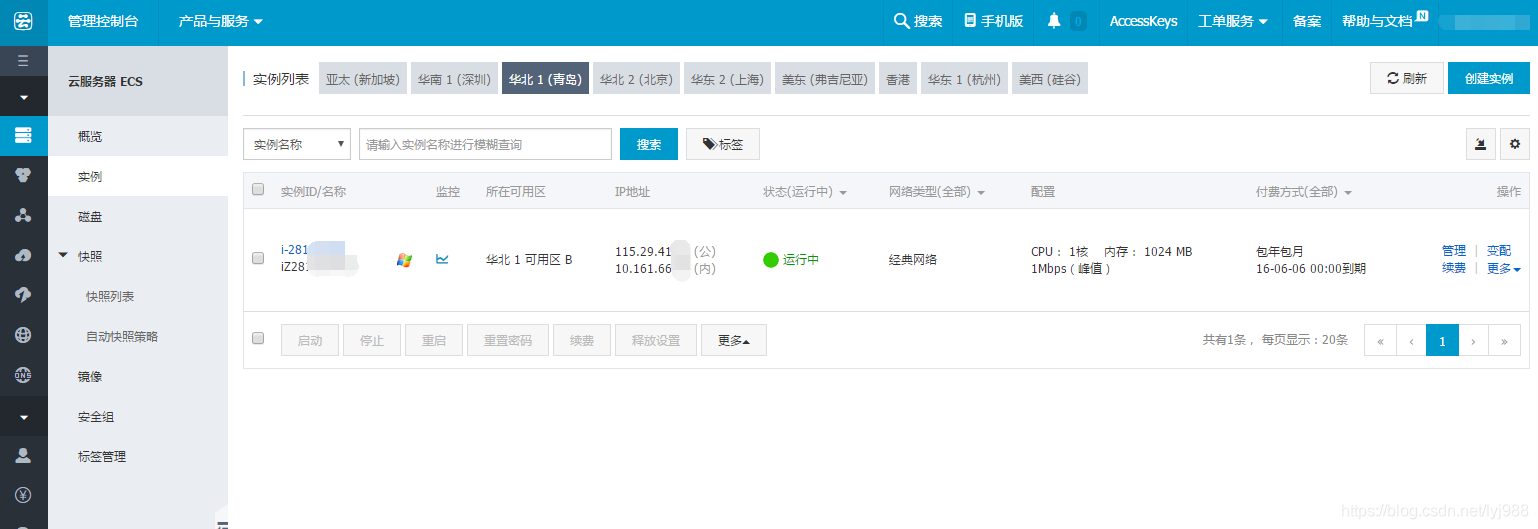Click the 续费 link in the instance row
The image size is (1538, 529).
[1454, 268]
